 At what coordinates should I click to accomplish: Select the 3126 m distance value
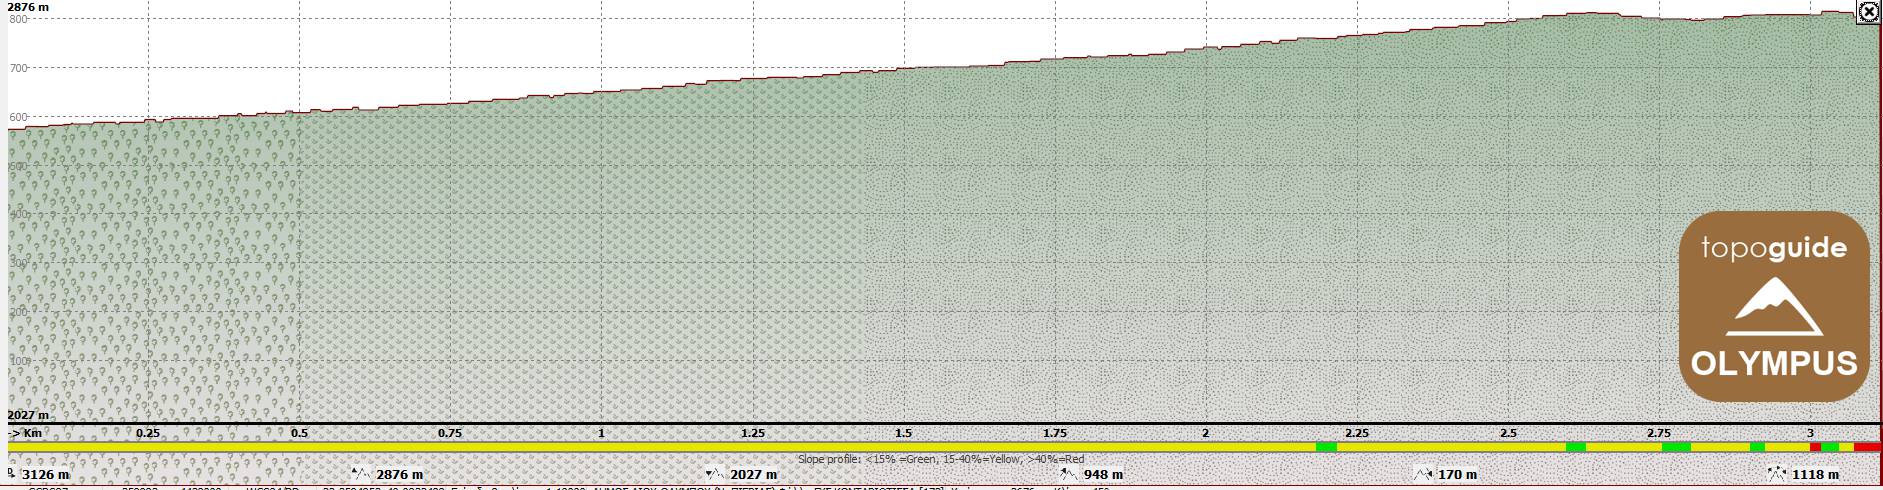[46, 474]
